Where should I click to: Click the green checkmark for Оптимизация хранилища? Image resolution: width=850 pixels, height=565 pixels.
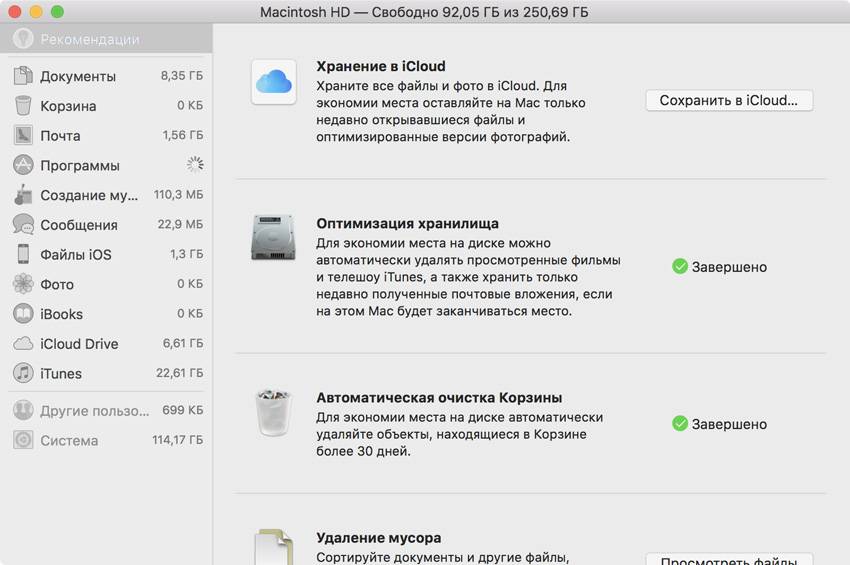point(680,267)
